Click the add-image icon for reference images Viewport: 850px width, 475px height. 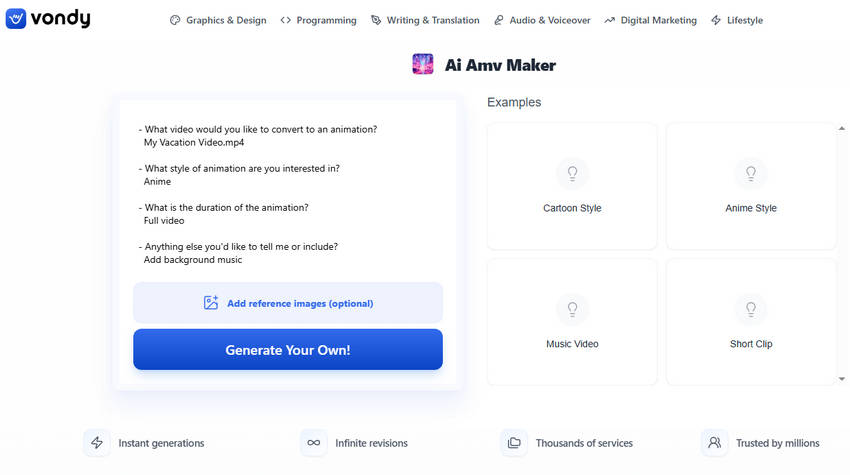click(211, 303)
